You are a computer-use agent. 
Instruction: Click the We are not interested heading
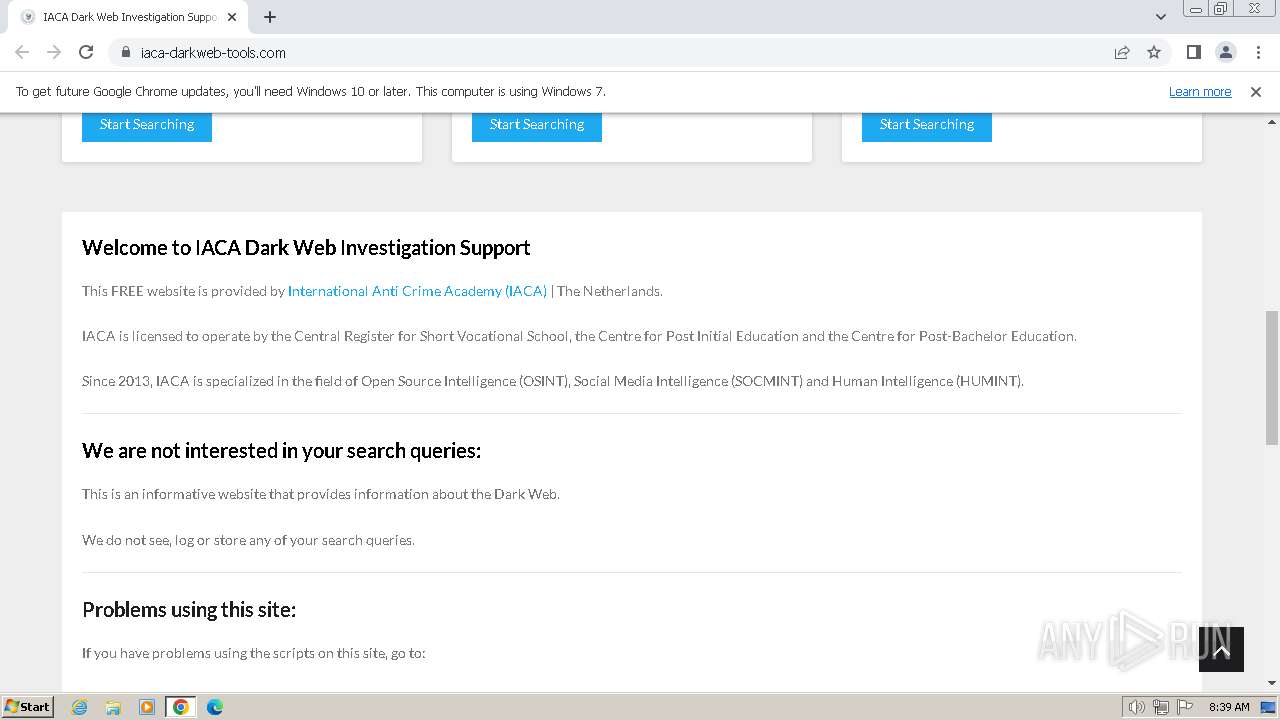point(282,451)
